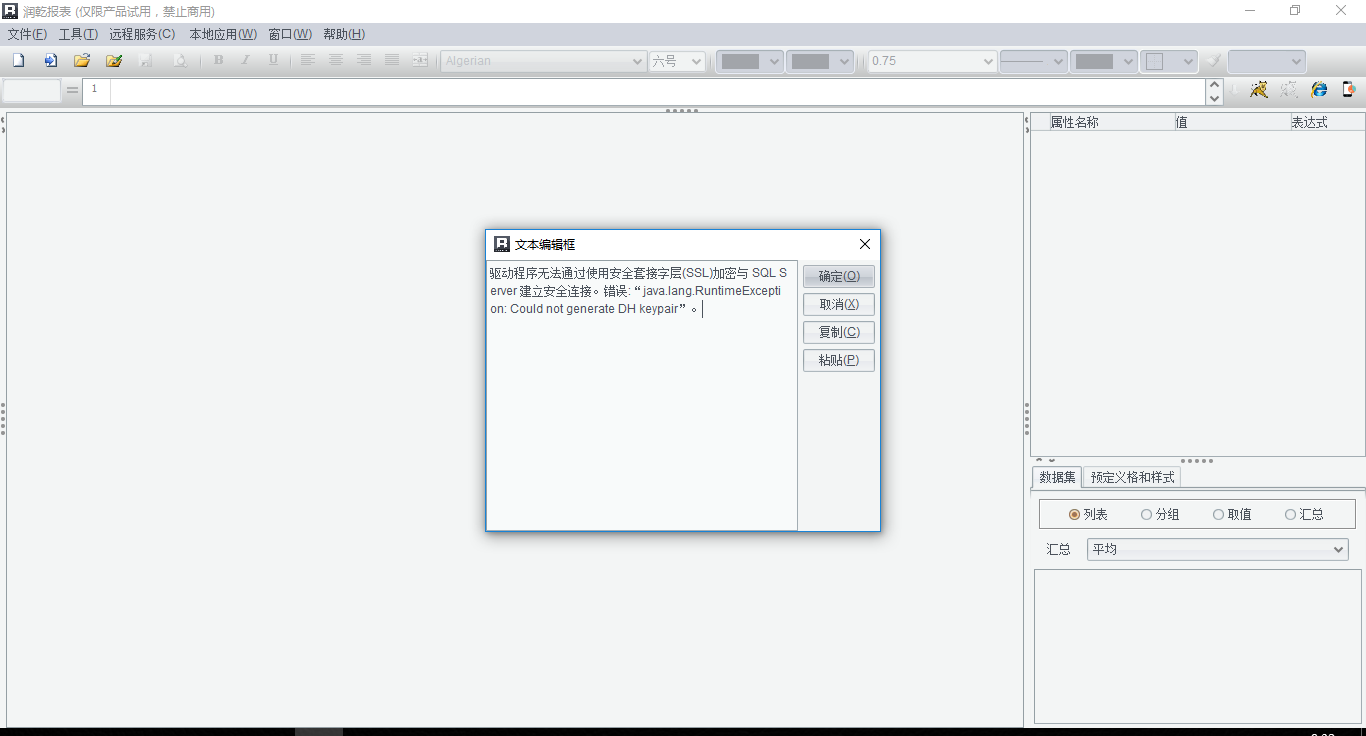Preview report in Internet Explorer browser icon
Screen dimensions: 1366x736
tap(1319, 90)
